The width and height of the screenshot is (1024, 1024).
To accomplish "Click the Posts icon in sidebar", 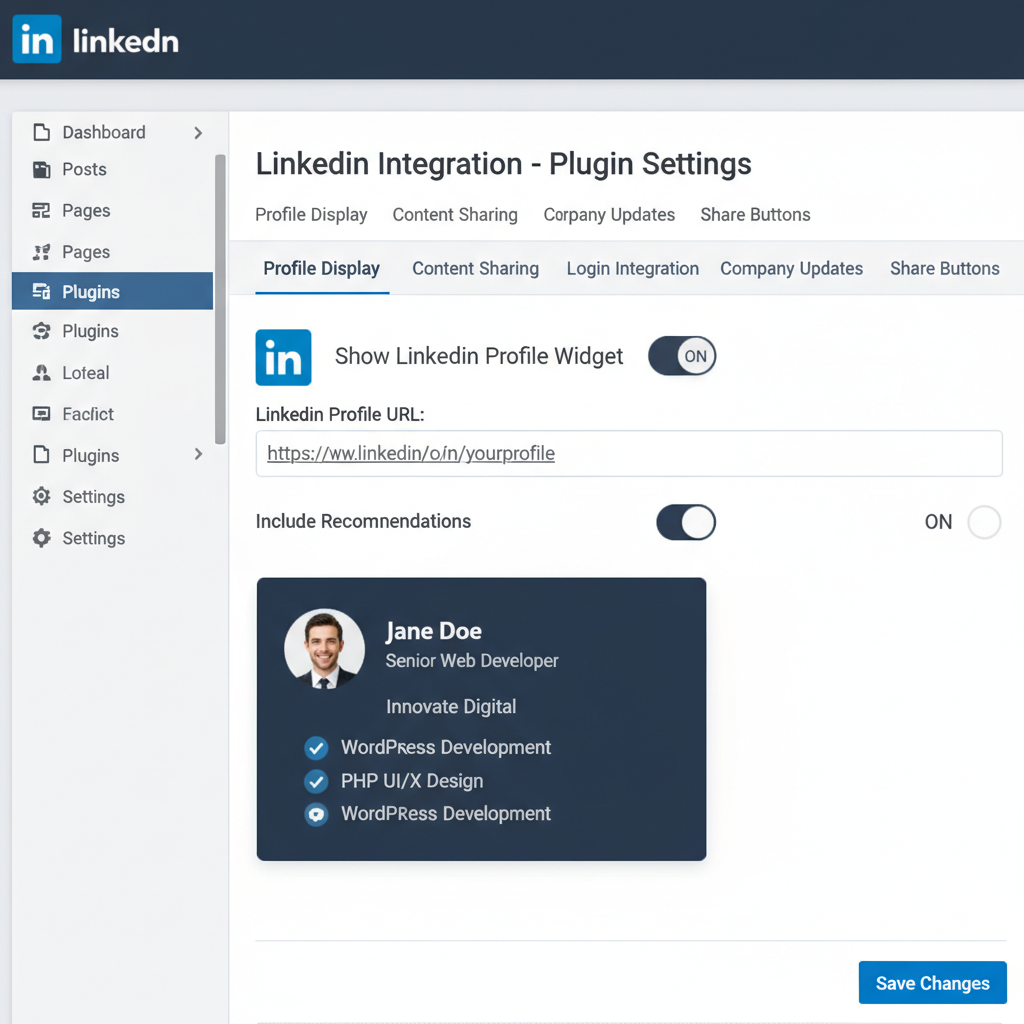I will (x=41, y=170).
